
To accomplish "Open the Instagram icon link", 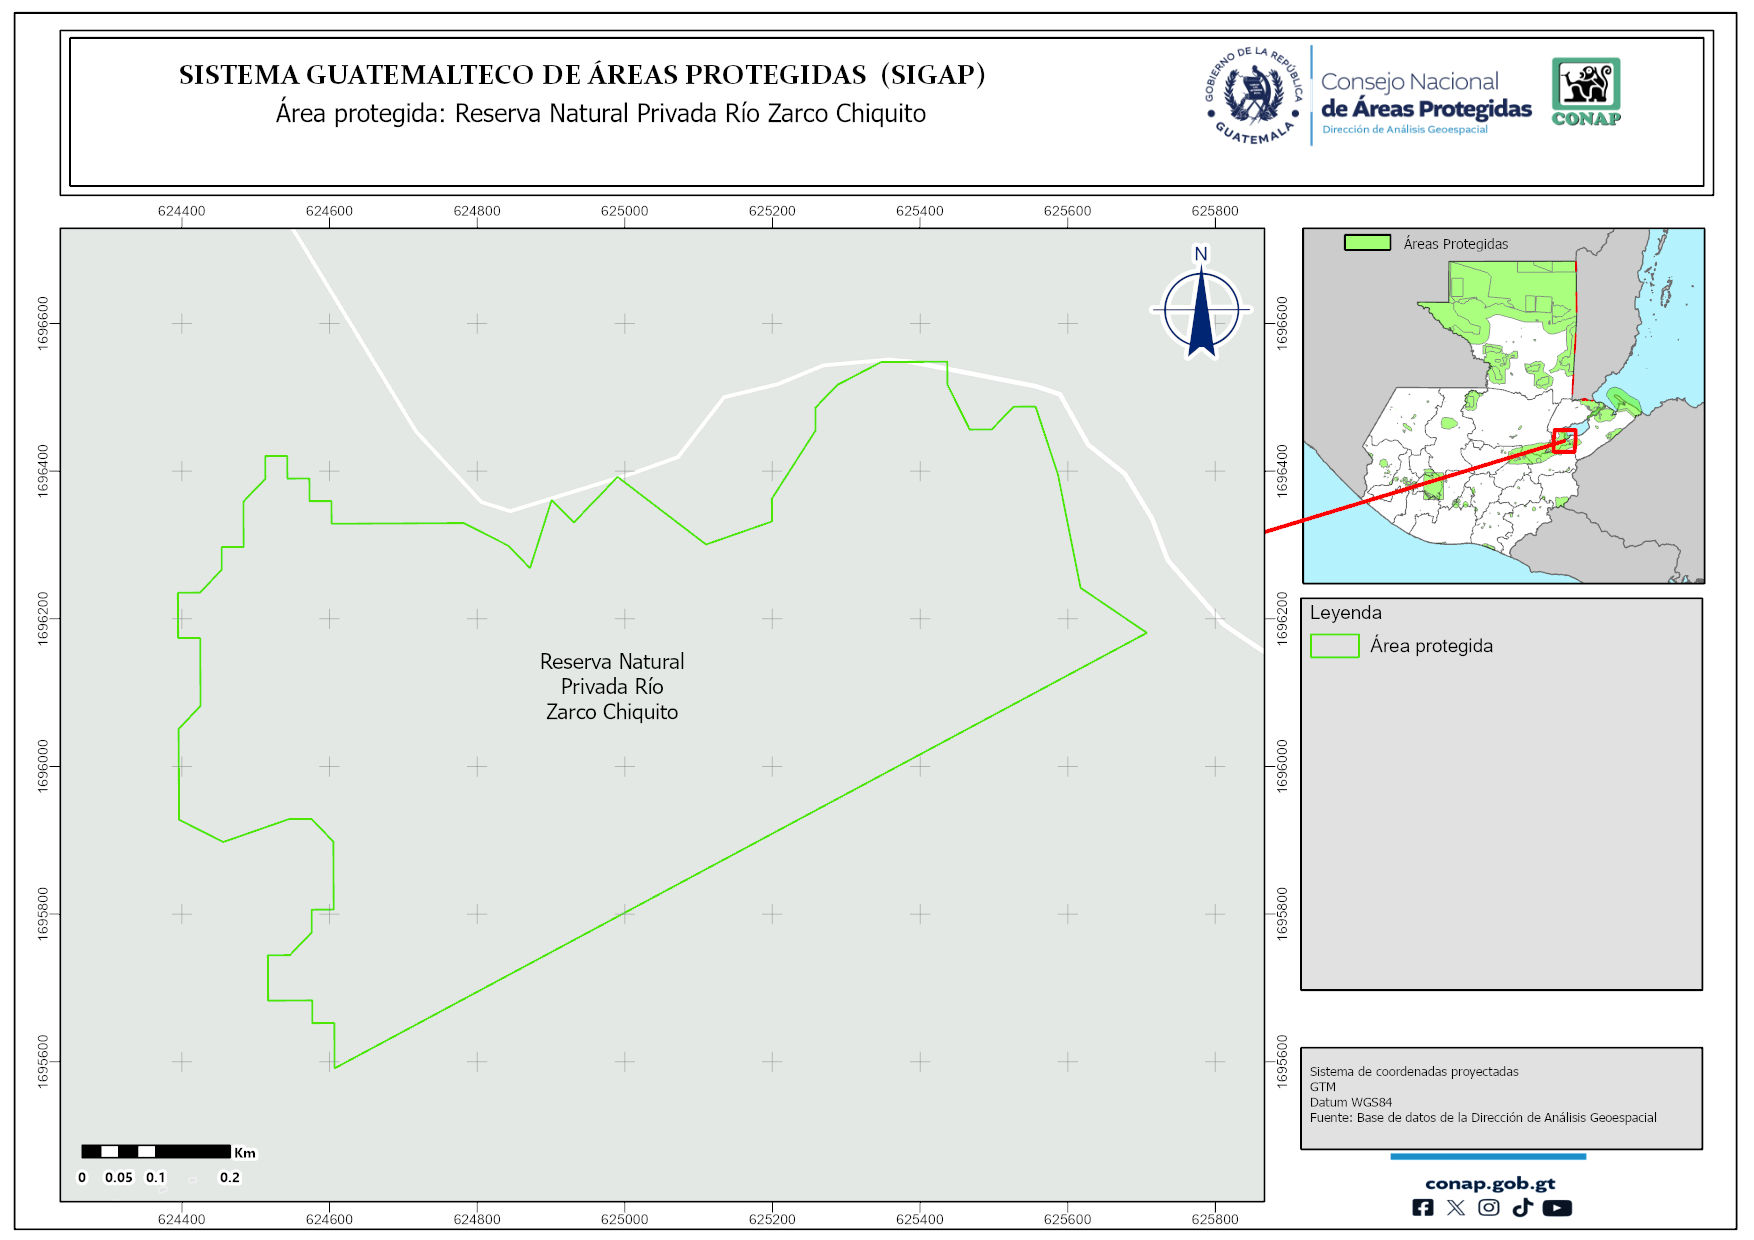I will coord(1488,1208).
